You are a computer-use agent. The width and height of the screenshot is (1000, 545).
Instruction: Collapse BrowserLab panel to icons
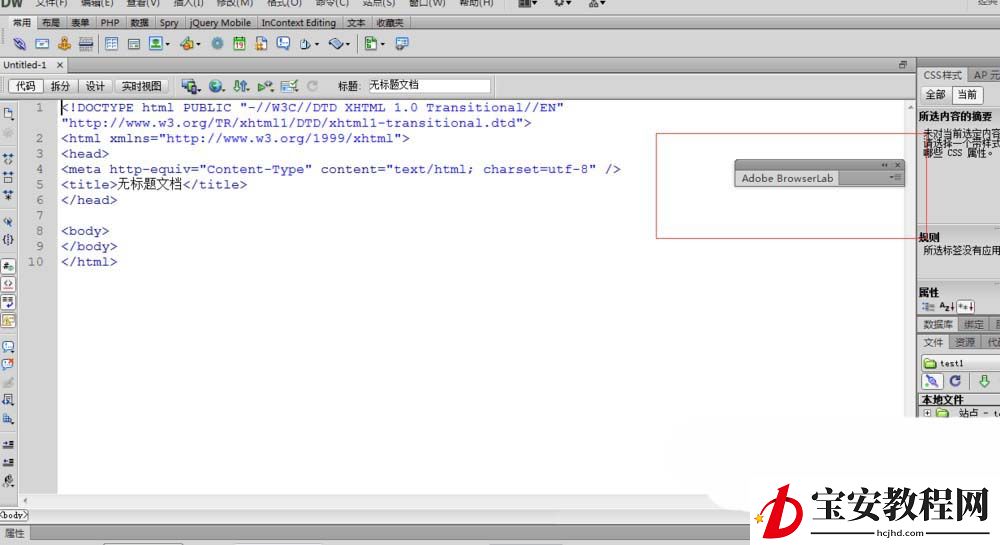885,165
